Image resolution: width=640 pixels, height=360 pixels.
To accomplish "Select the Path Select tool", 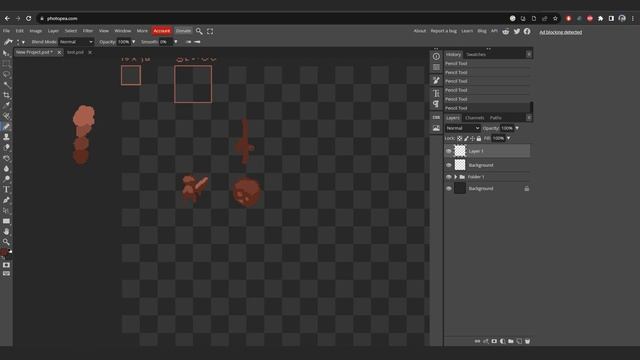I will (x=6, y=211).
